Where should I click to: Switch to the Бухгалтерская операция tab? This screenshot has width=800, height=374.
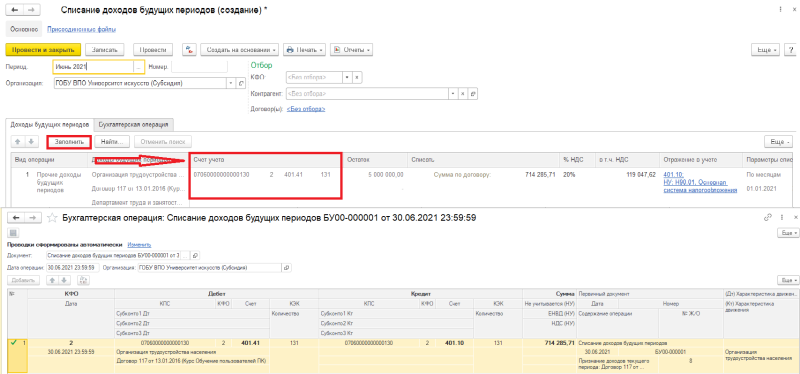[x=134, y=124]
